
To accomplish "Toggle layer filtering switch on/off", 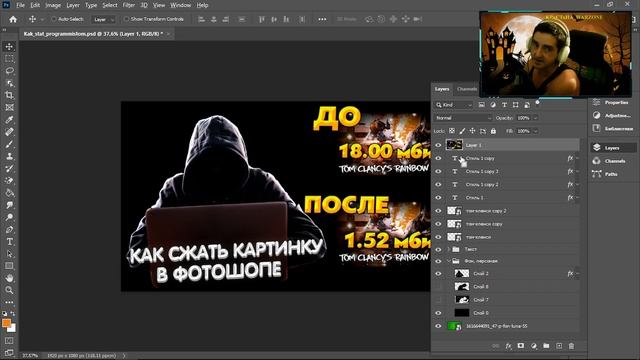I will 538,103.
